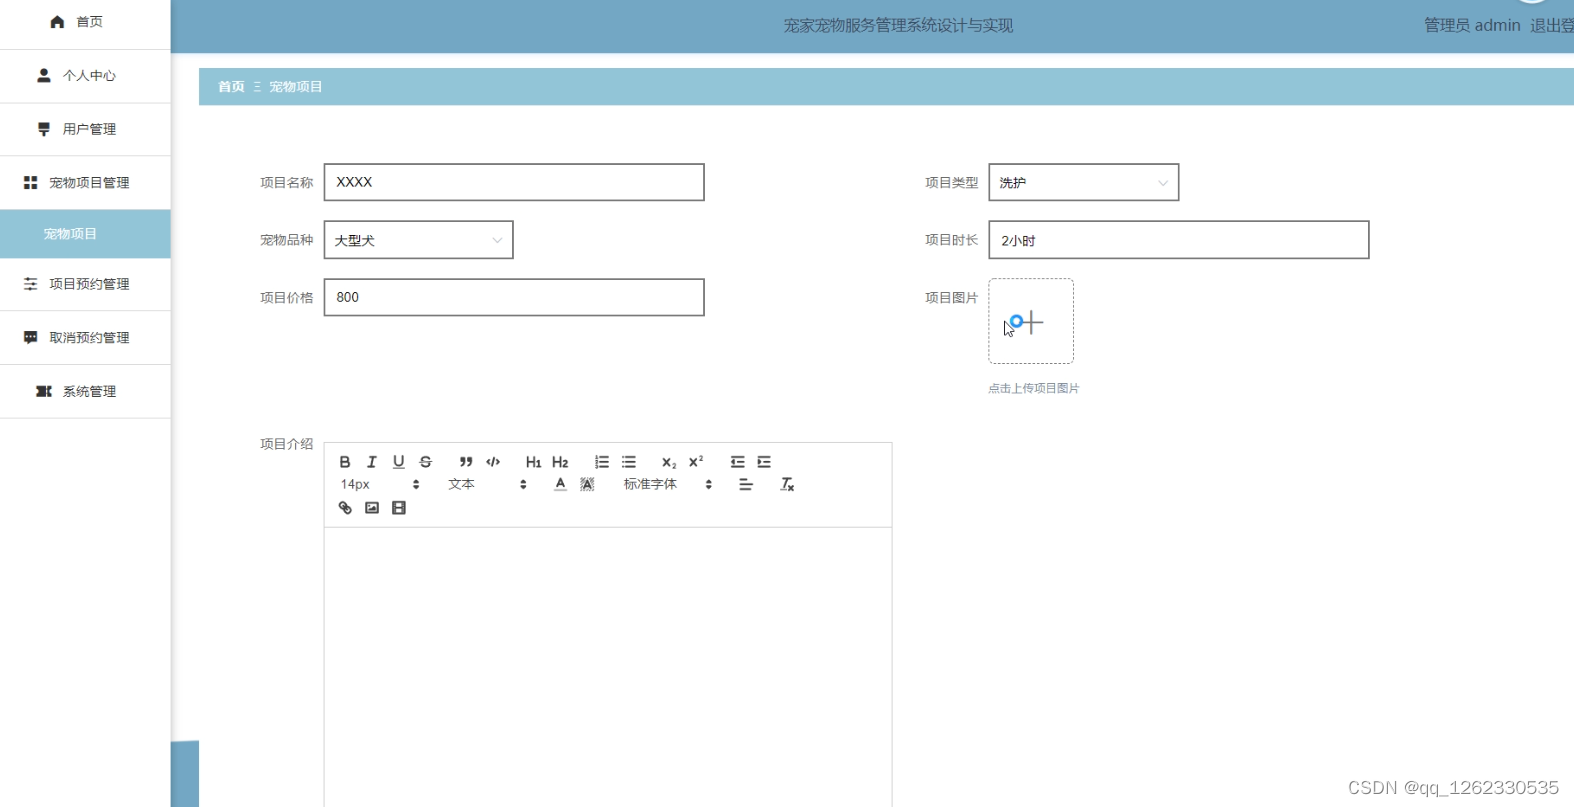This screenshot has width=1574, height=807.
Task: Apply superscript formatting
Action: coord(696,462)
